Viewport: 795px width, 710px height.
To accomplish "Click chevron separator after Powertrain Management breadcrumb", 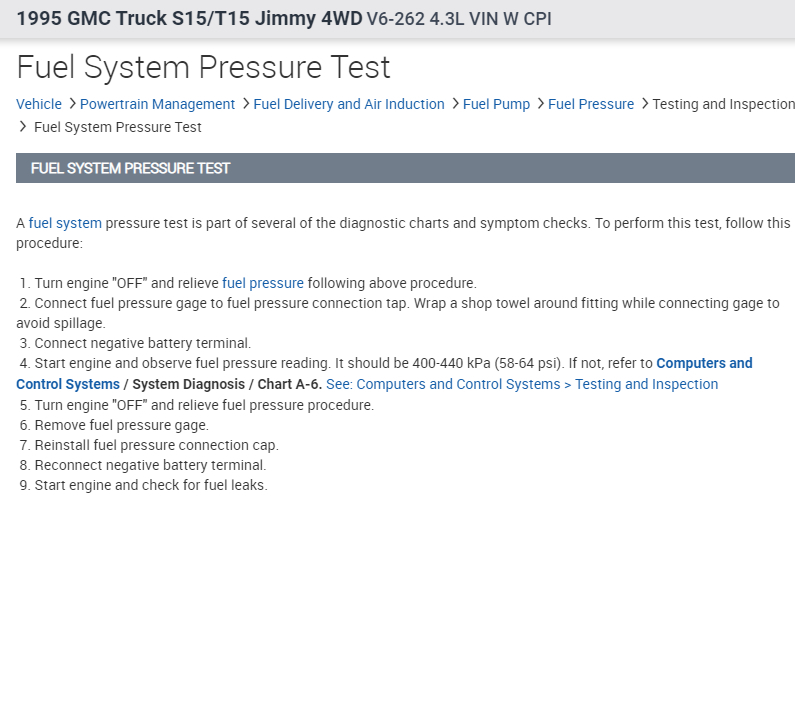I will coord(246,103).
